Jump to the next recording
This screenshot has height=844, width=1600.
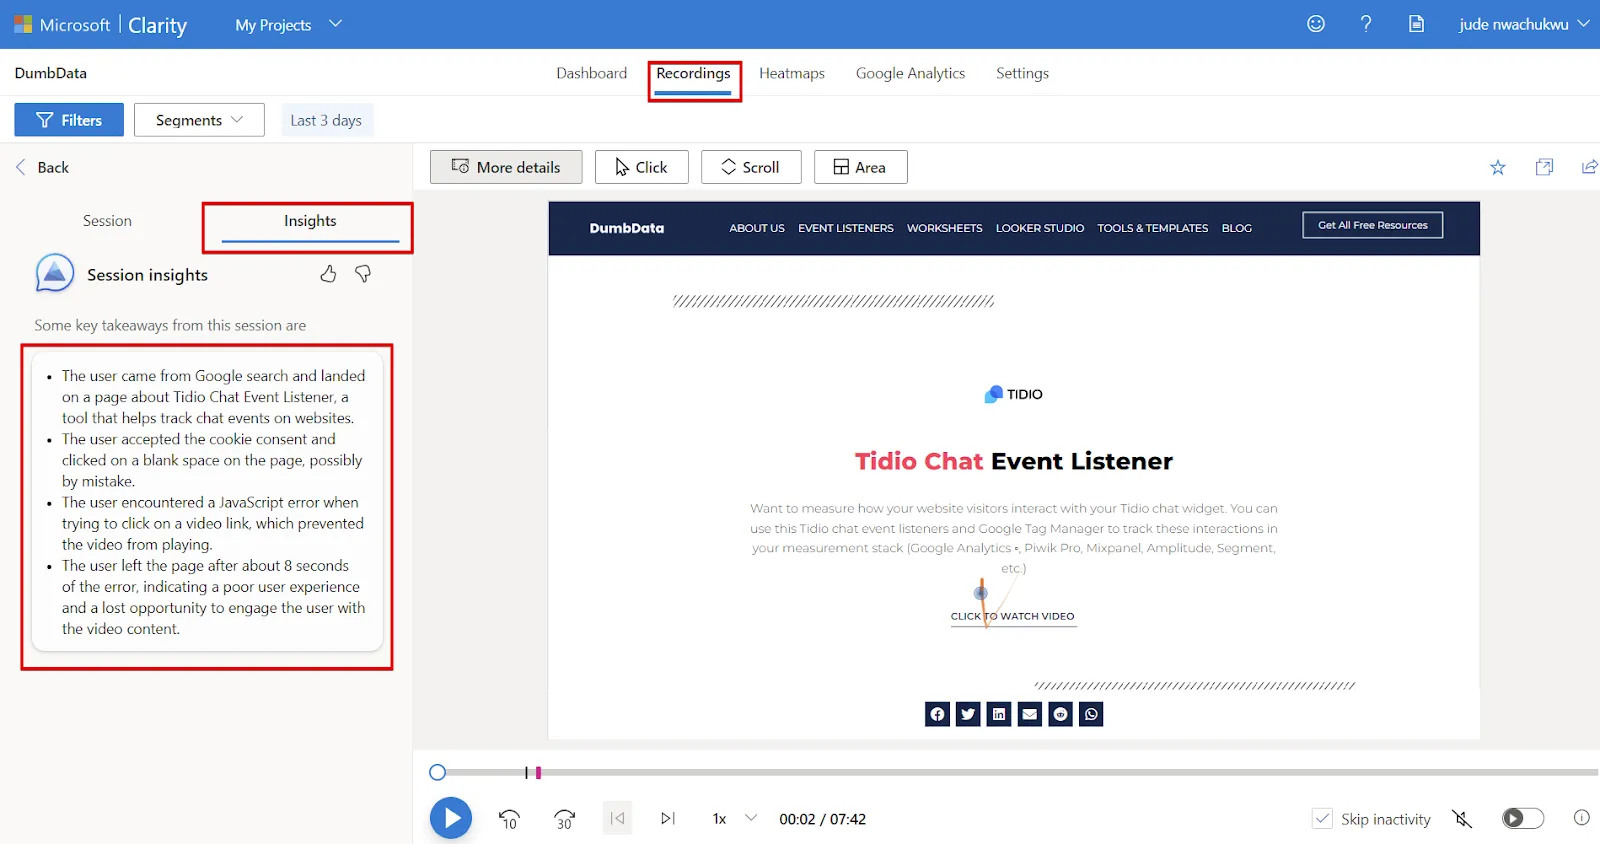coord(668,818)
